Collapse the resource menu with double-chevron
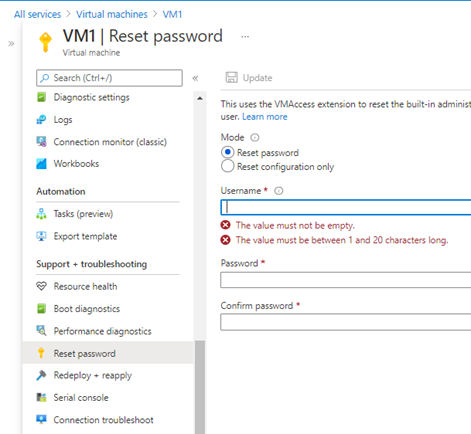This screenshot has height=434, width=471. (195, 78)
